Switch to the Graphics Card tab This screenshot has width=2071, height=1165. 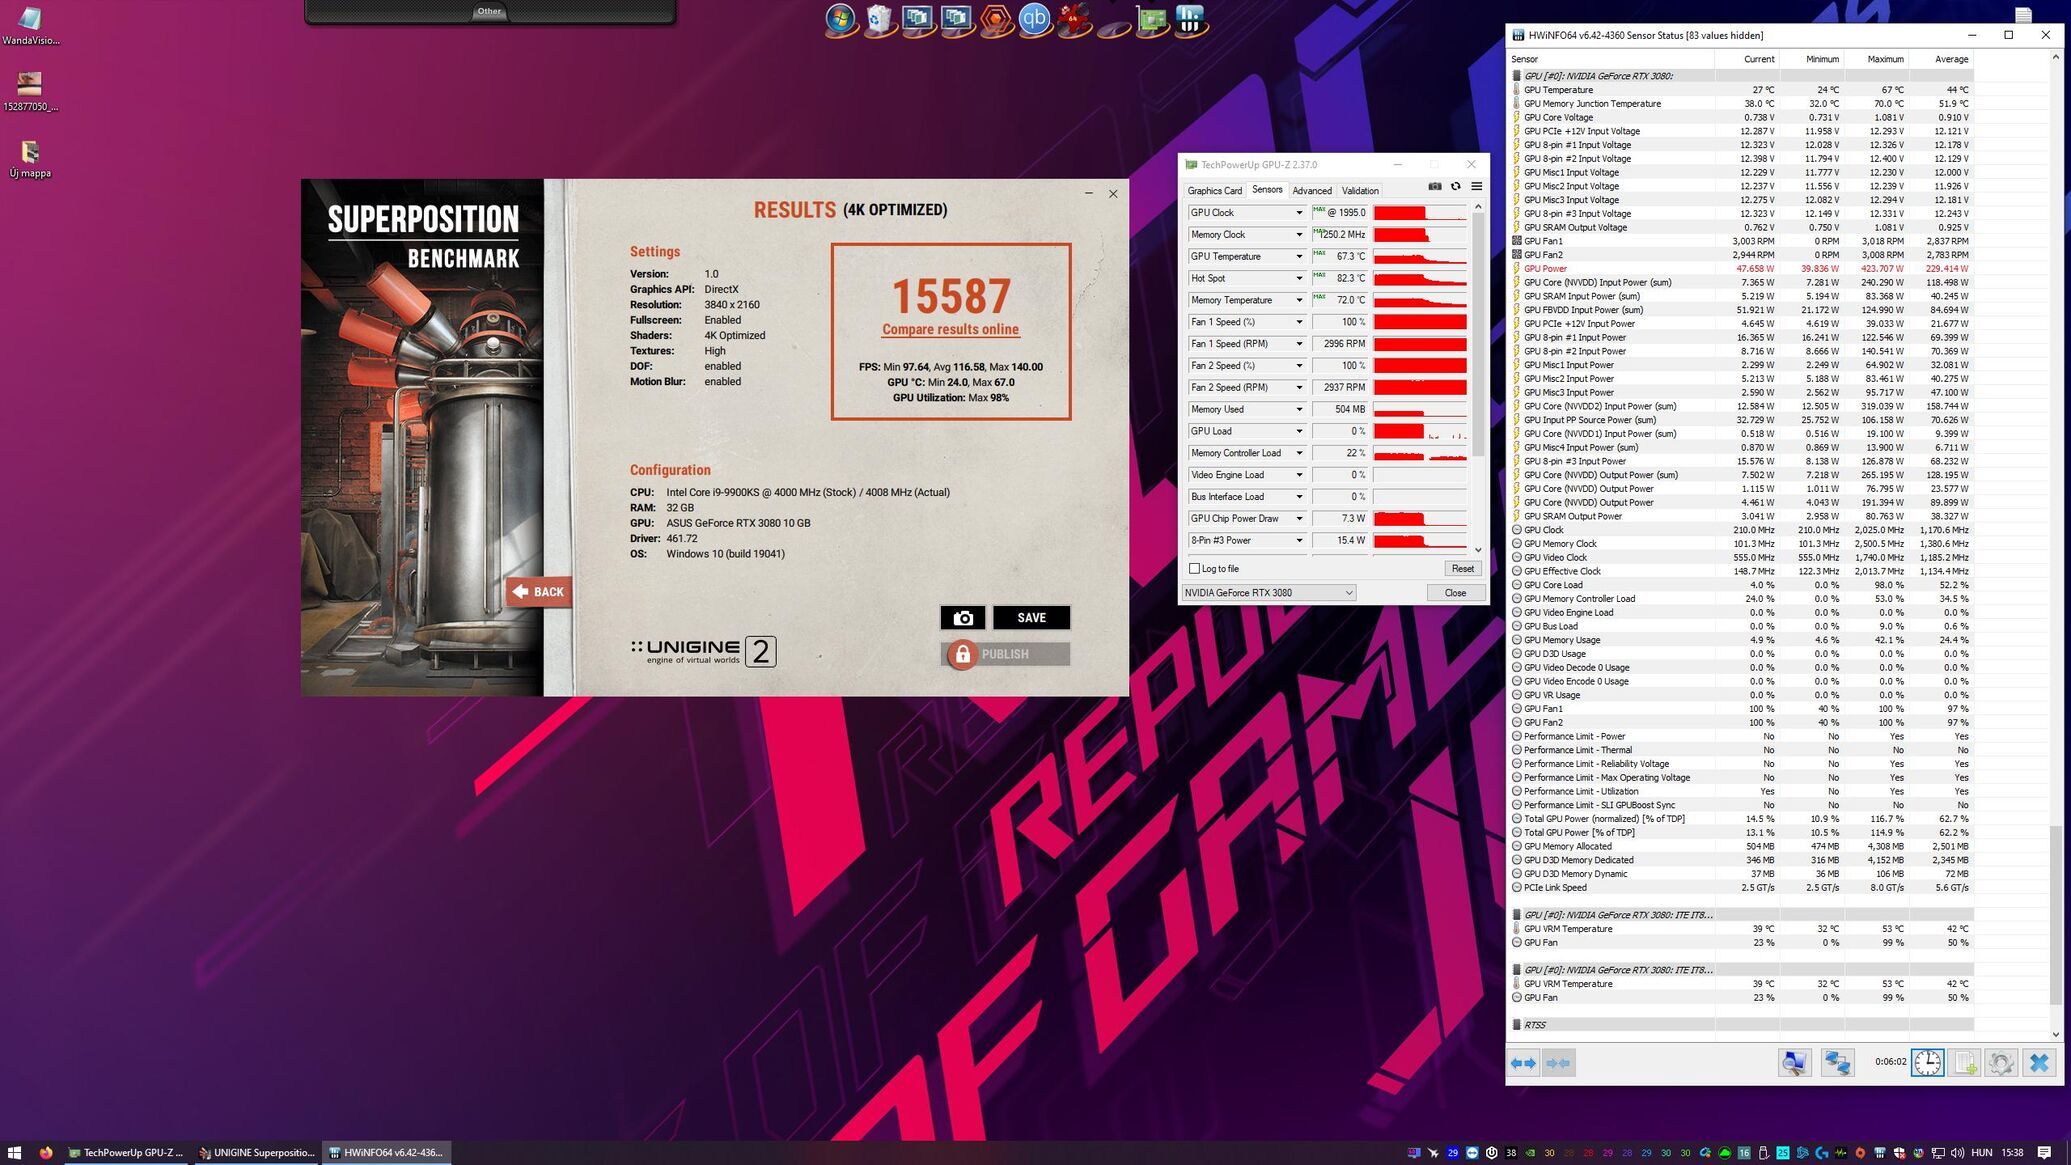[x=1214, y=191]
